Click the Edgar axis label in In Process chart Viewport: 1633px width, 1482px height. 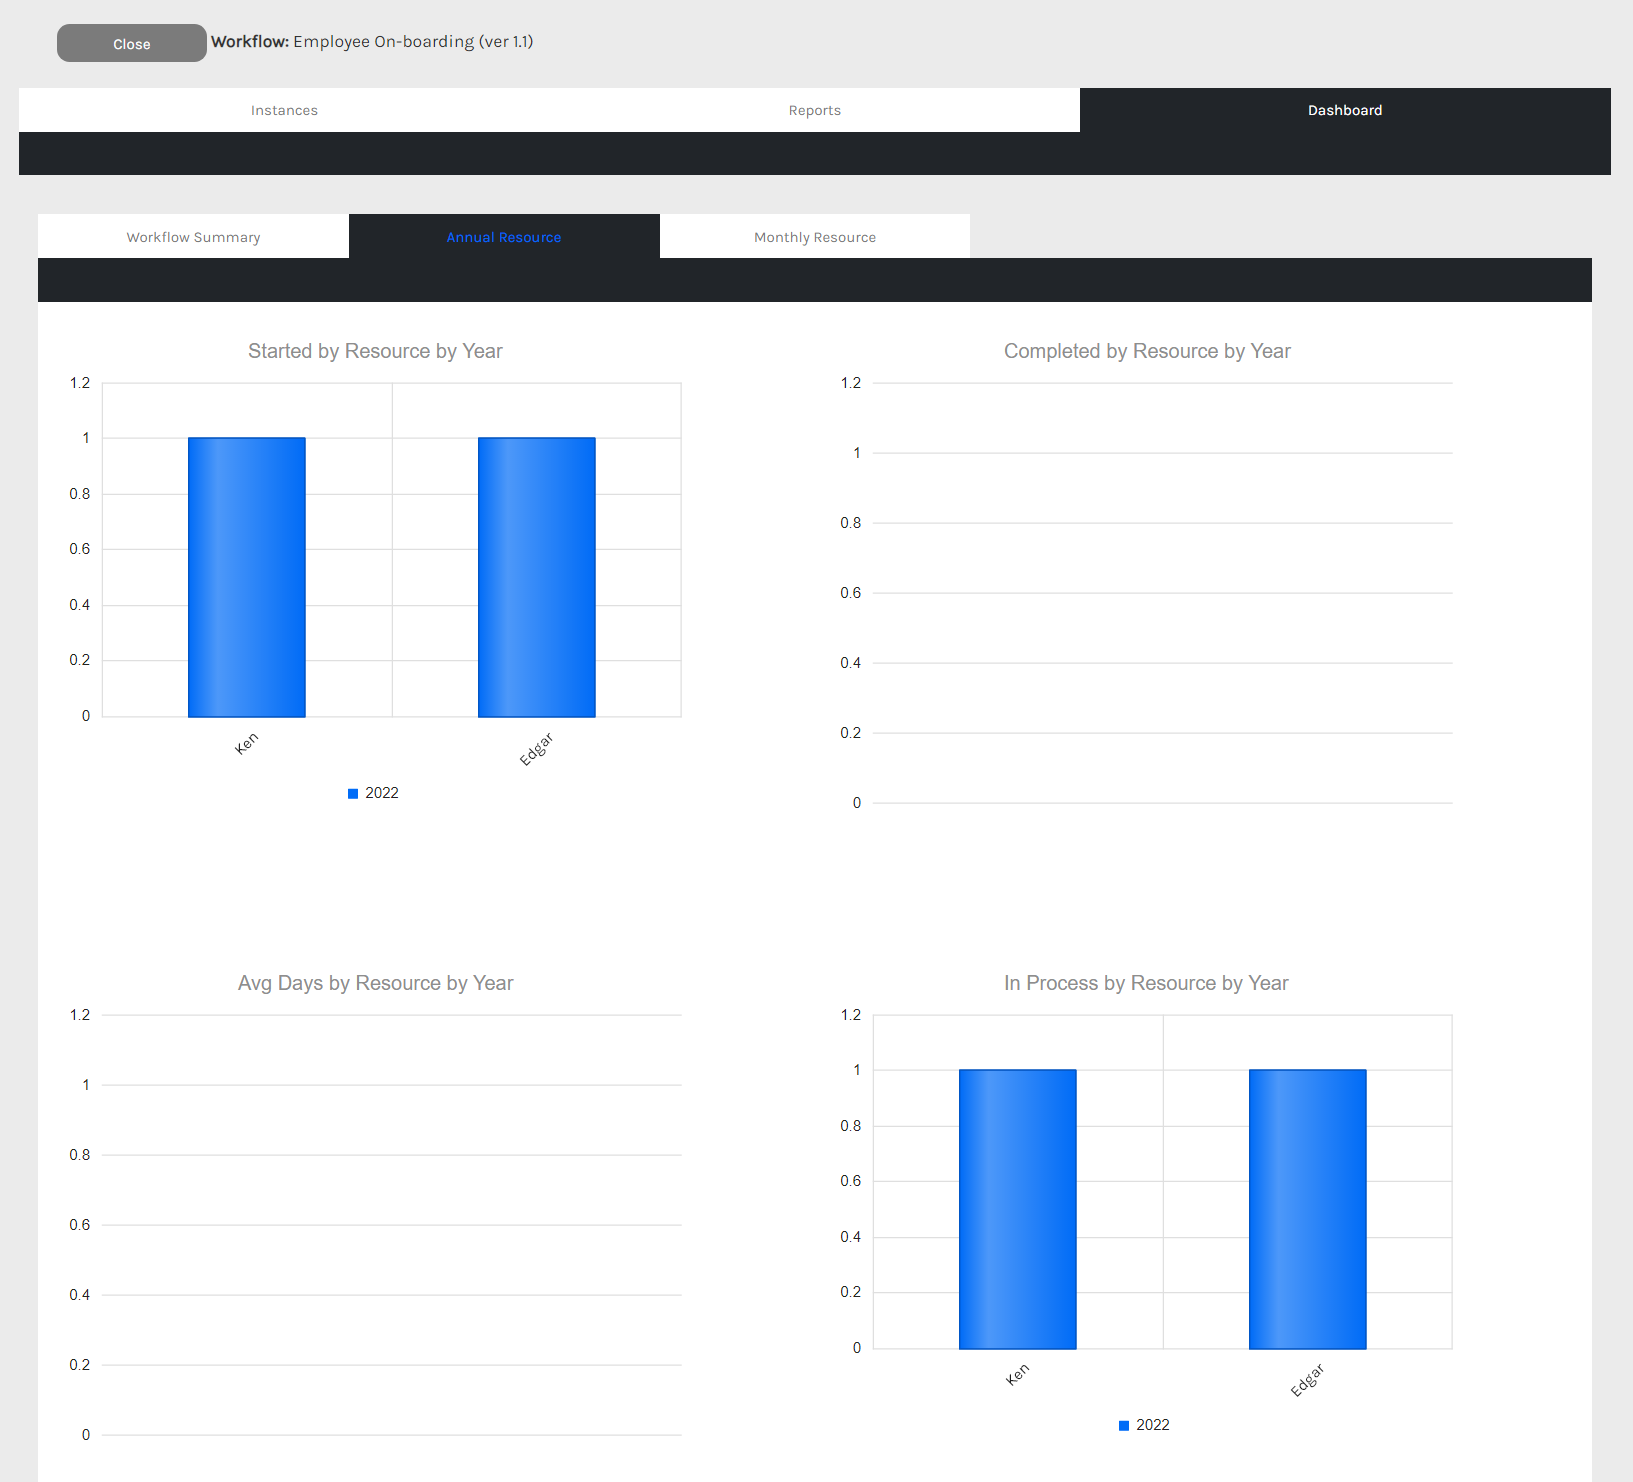coord(1306,1380)
